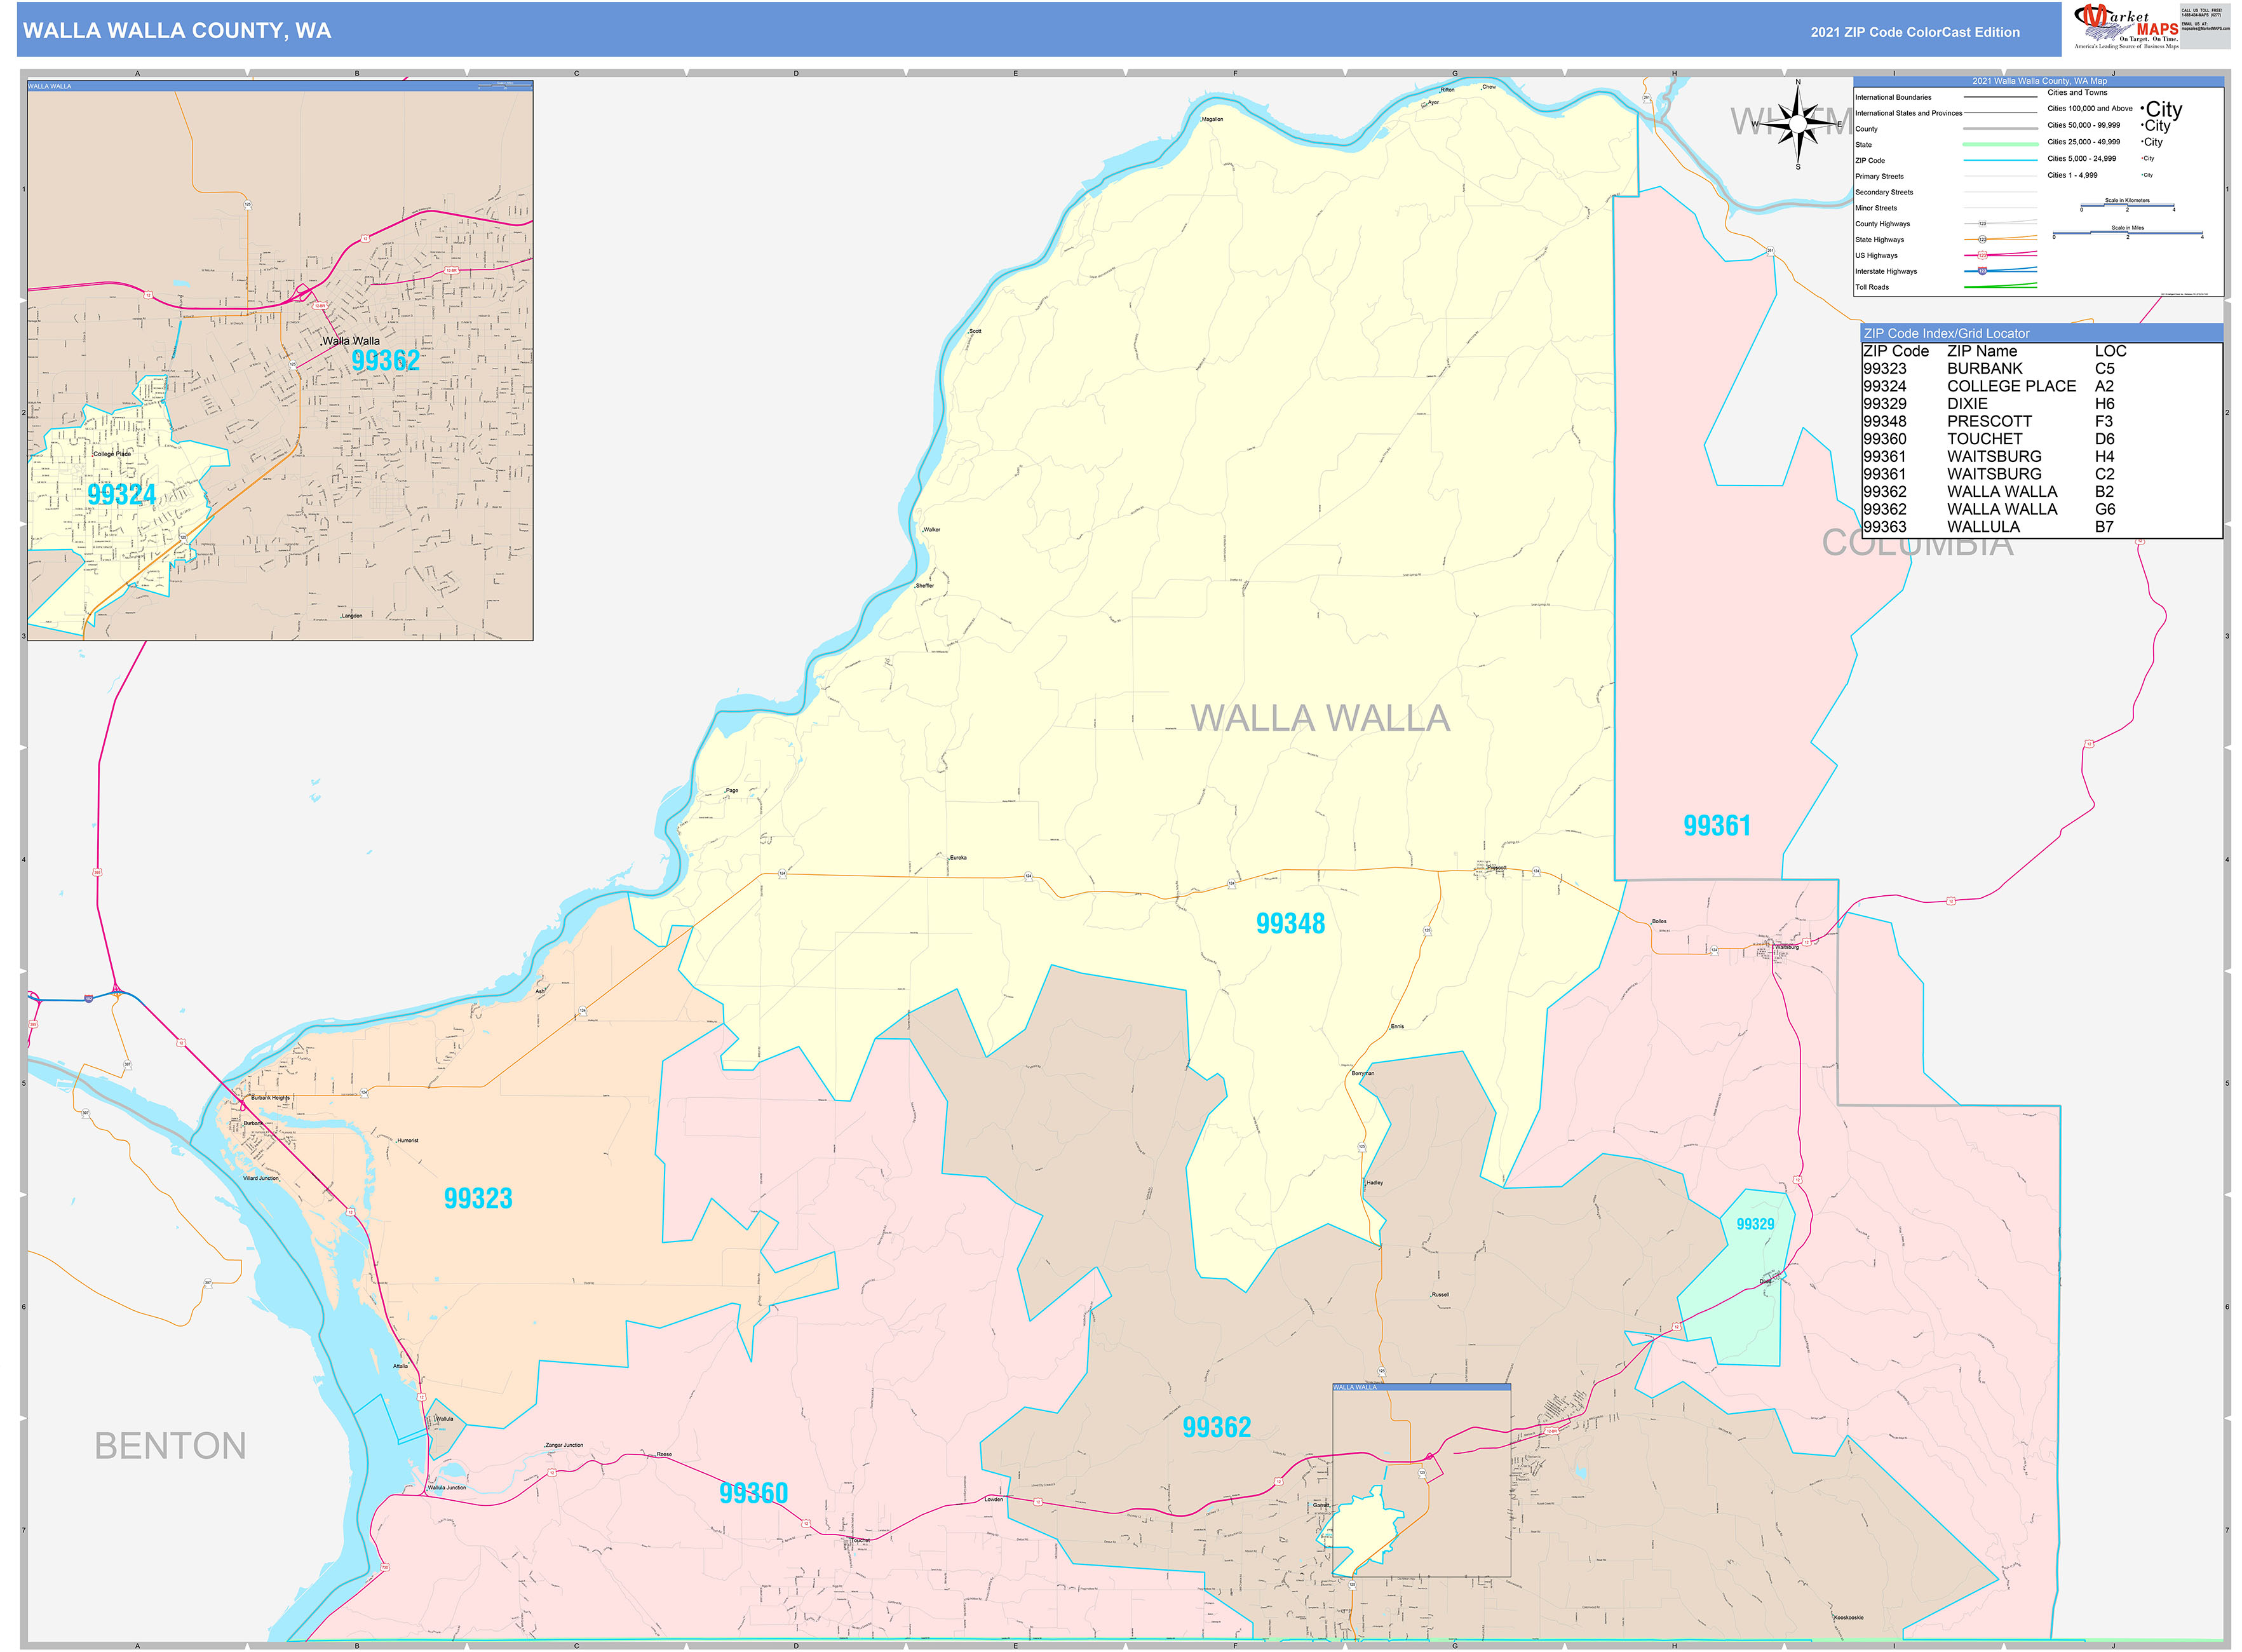Viewport: 2242px width, 1652px height.
Task: Click the US Highways 123 shield symbol
Action: [x=1983, y=256]
